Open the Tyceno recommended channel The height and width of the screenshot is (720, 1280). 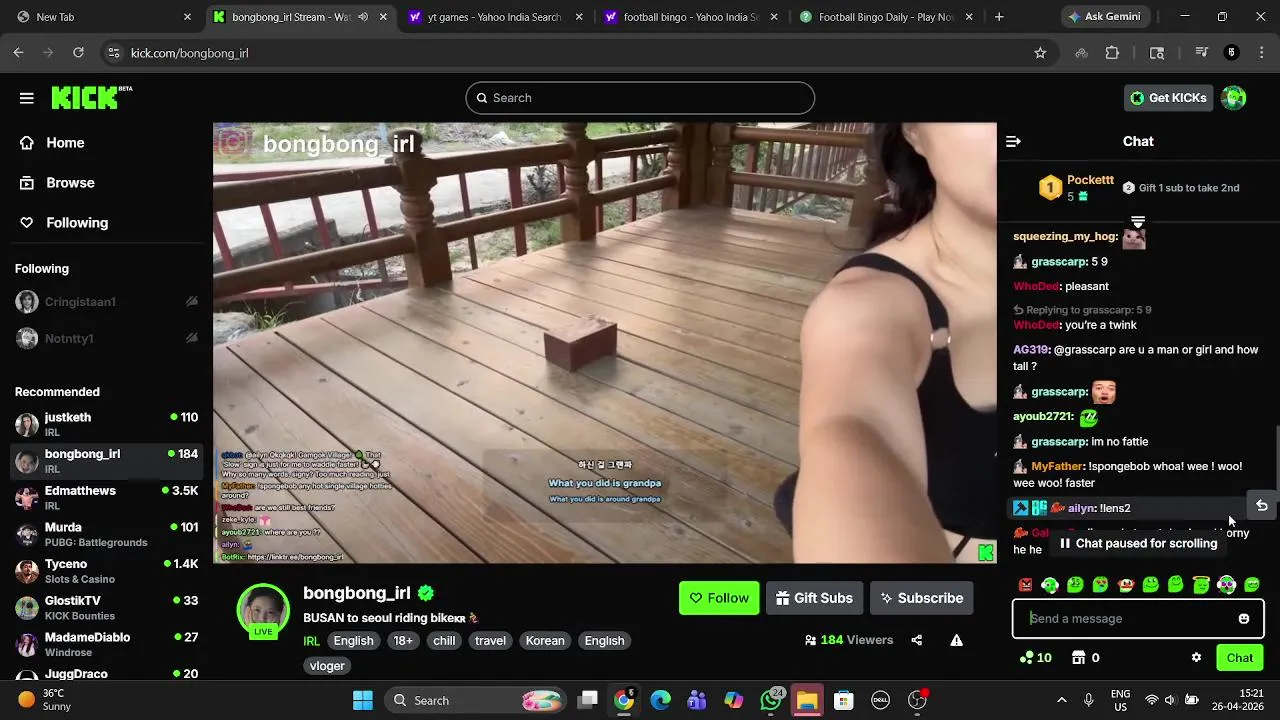pos(105,571)
